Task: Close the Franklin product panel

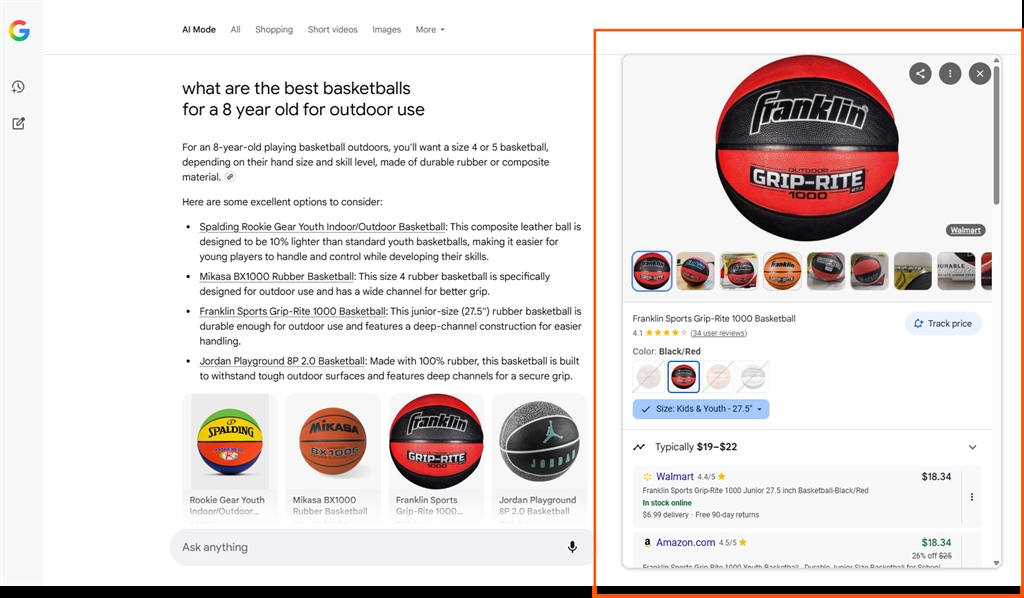Action: point(980,73)
